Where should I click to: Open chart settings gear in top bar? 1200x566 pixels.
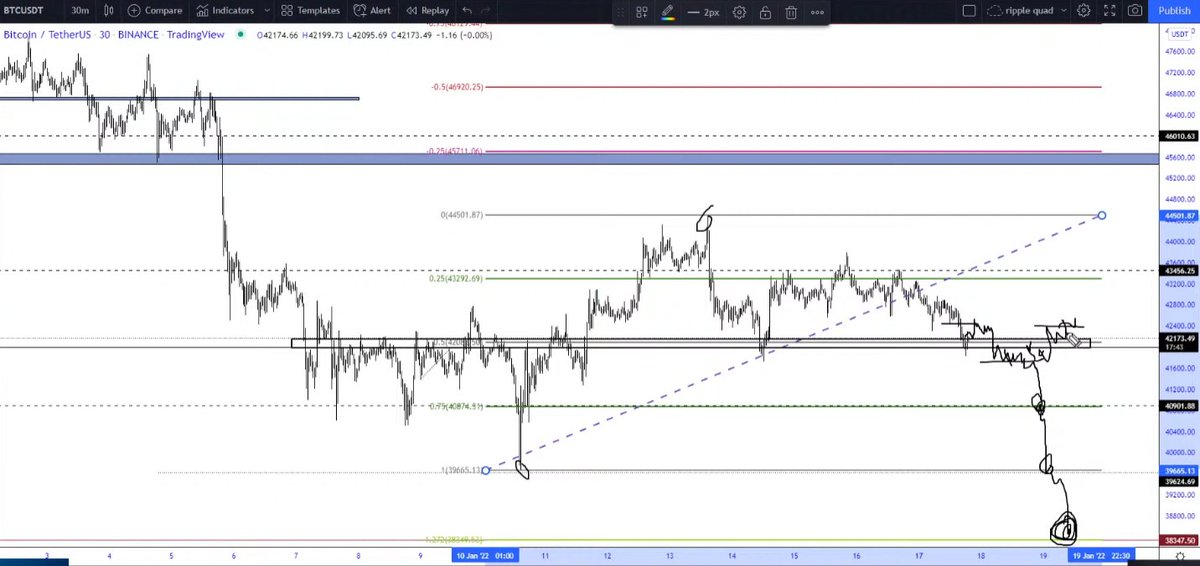pyautogui.click(x=1084, y=10)
